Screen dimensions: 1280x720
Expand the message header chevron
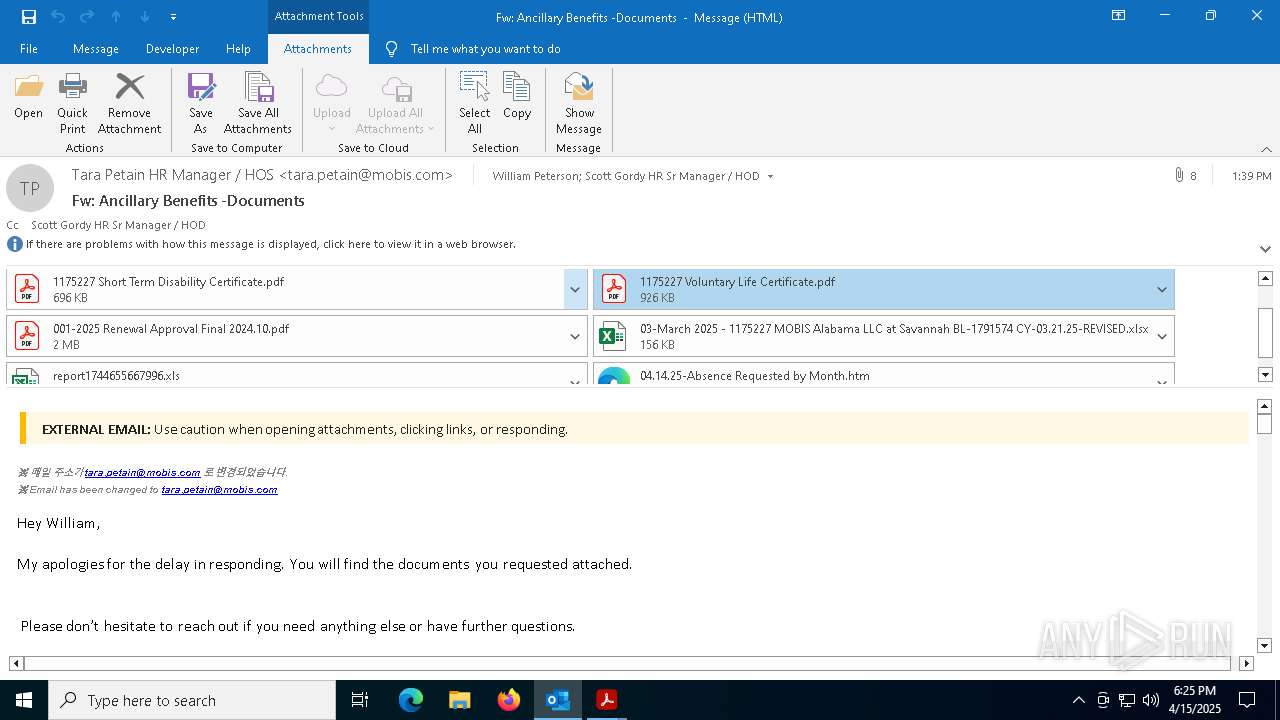click(1265, 248)
